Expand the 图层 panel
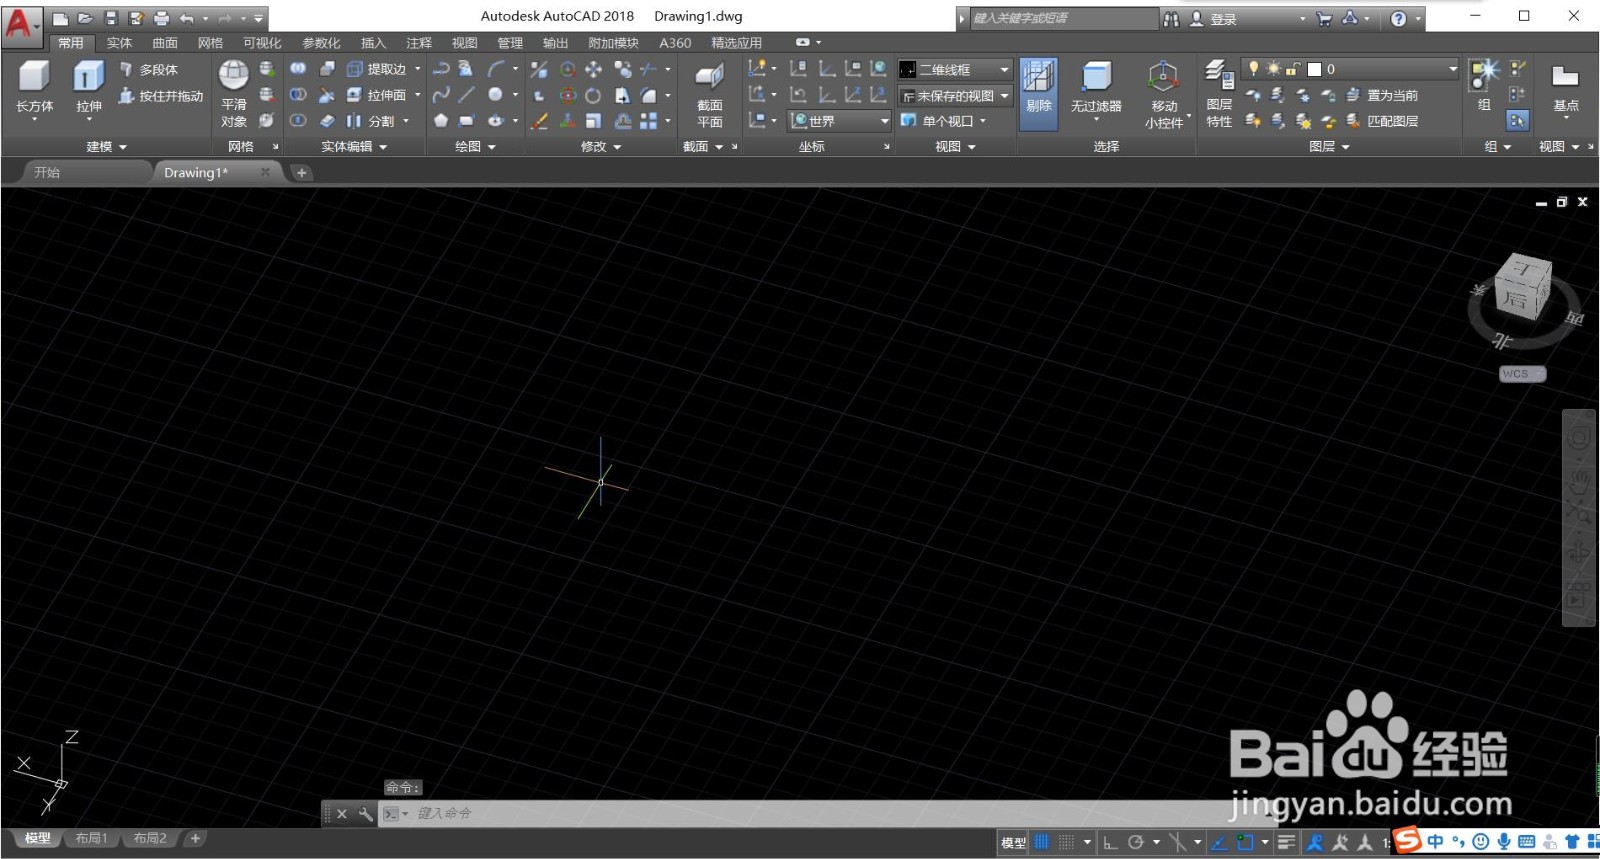1600x859 pixels. click(x=1329, y=147)
